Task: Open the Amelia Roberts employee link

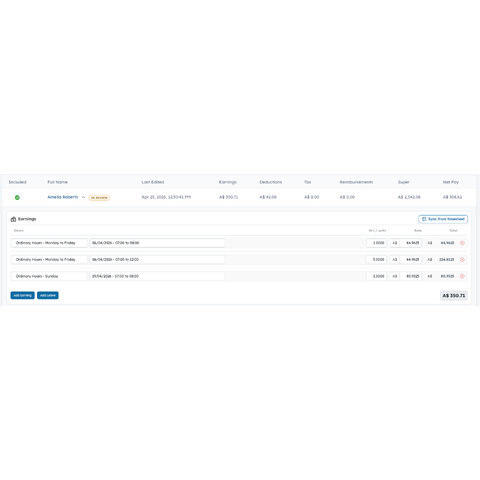Action: [x=63, y=197]
